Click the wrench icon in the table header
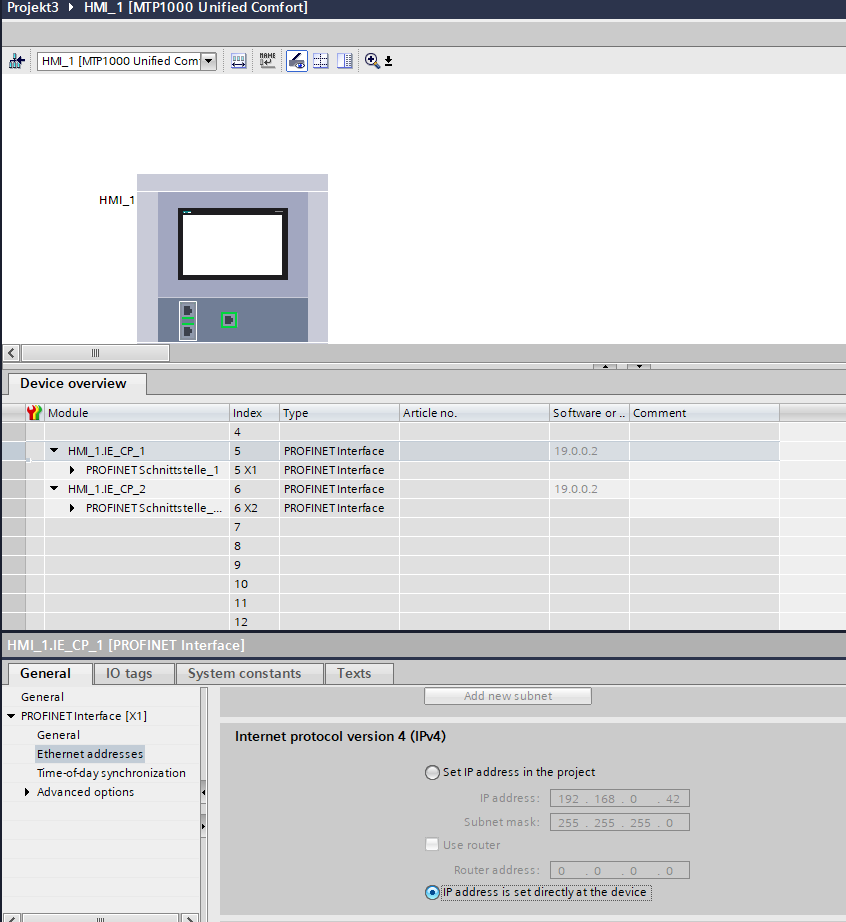 pyautogui.click(x=34, y=413)
